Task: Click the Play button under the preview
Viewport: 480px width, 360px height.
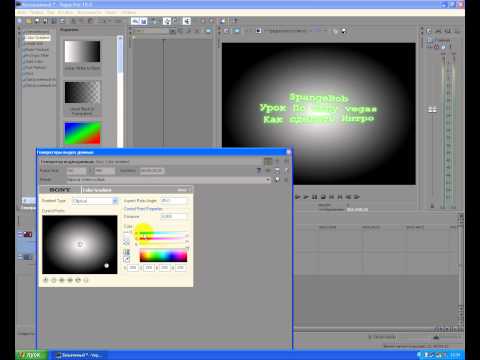Action: pyautogui.click(x=306, y=197)
